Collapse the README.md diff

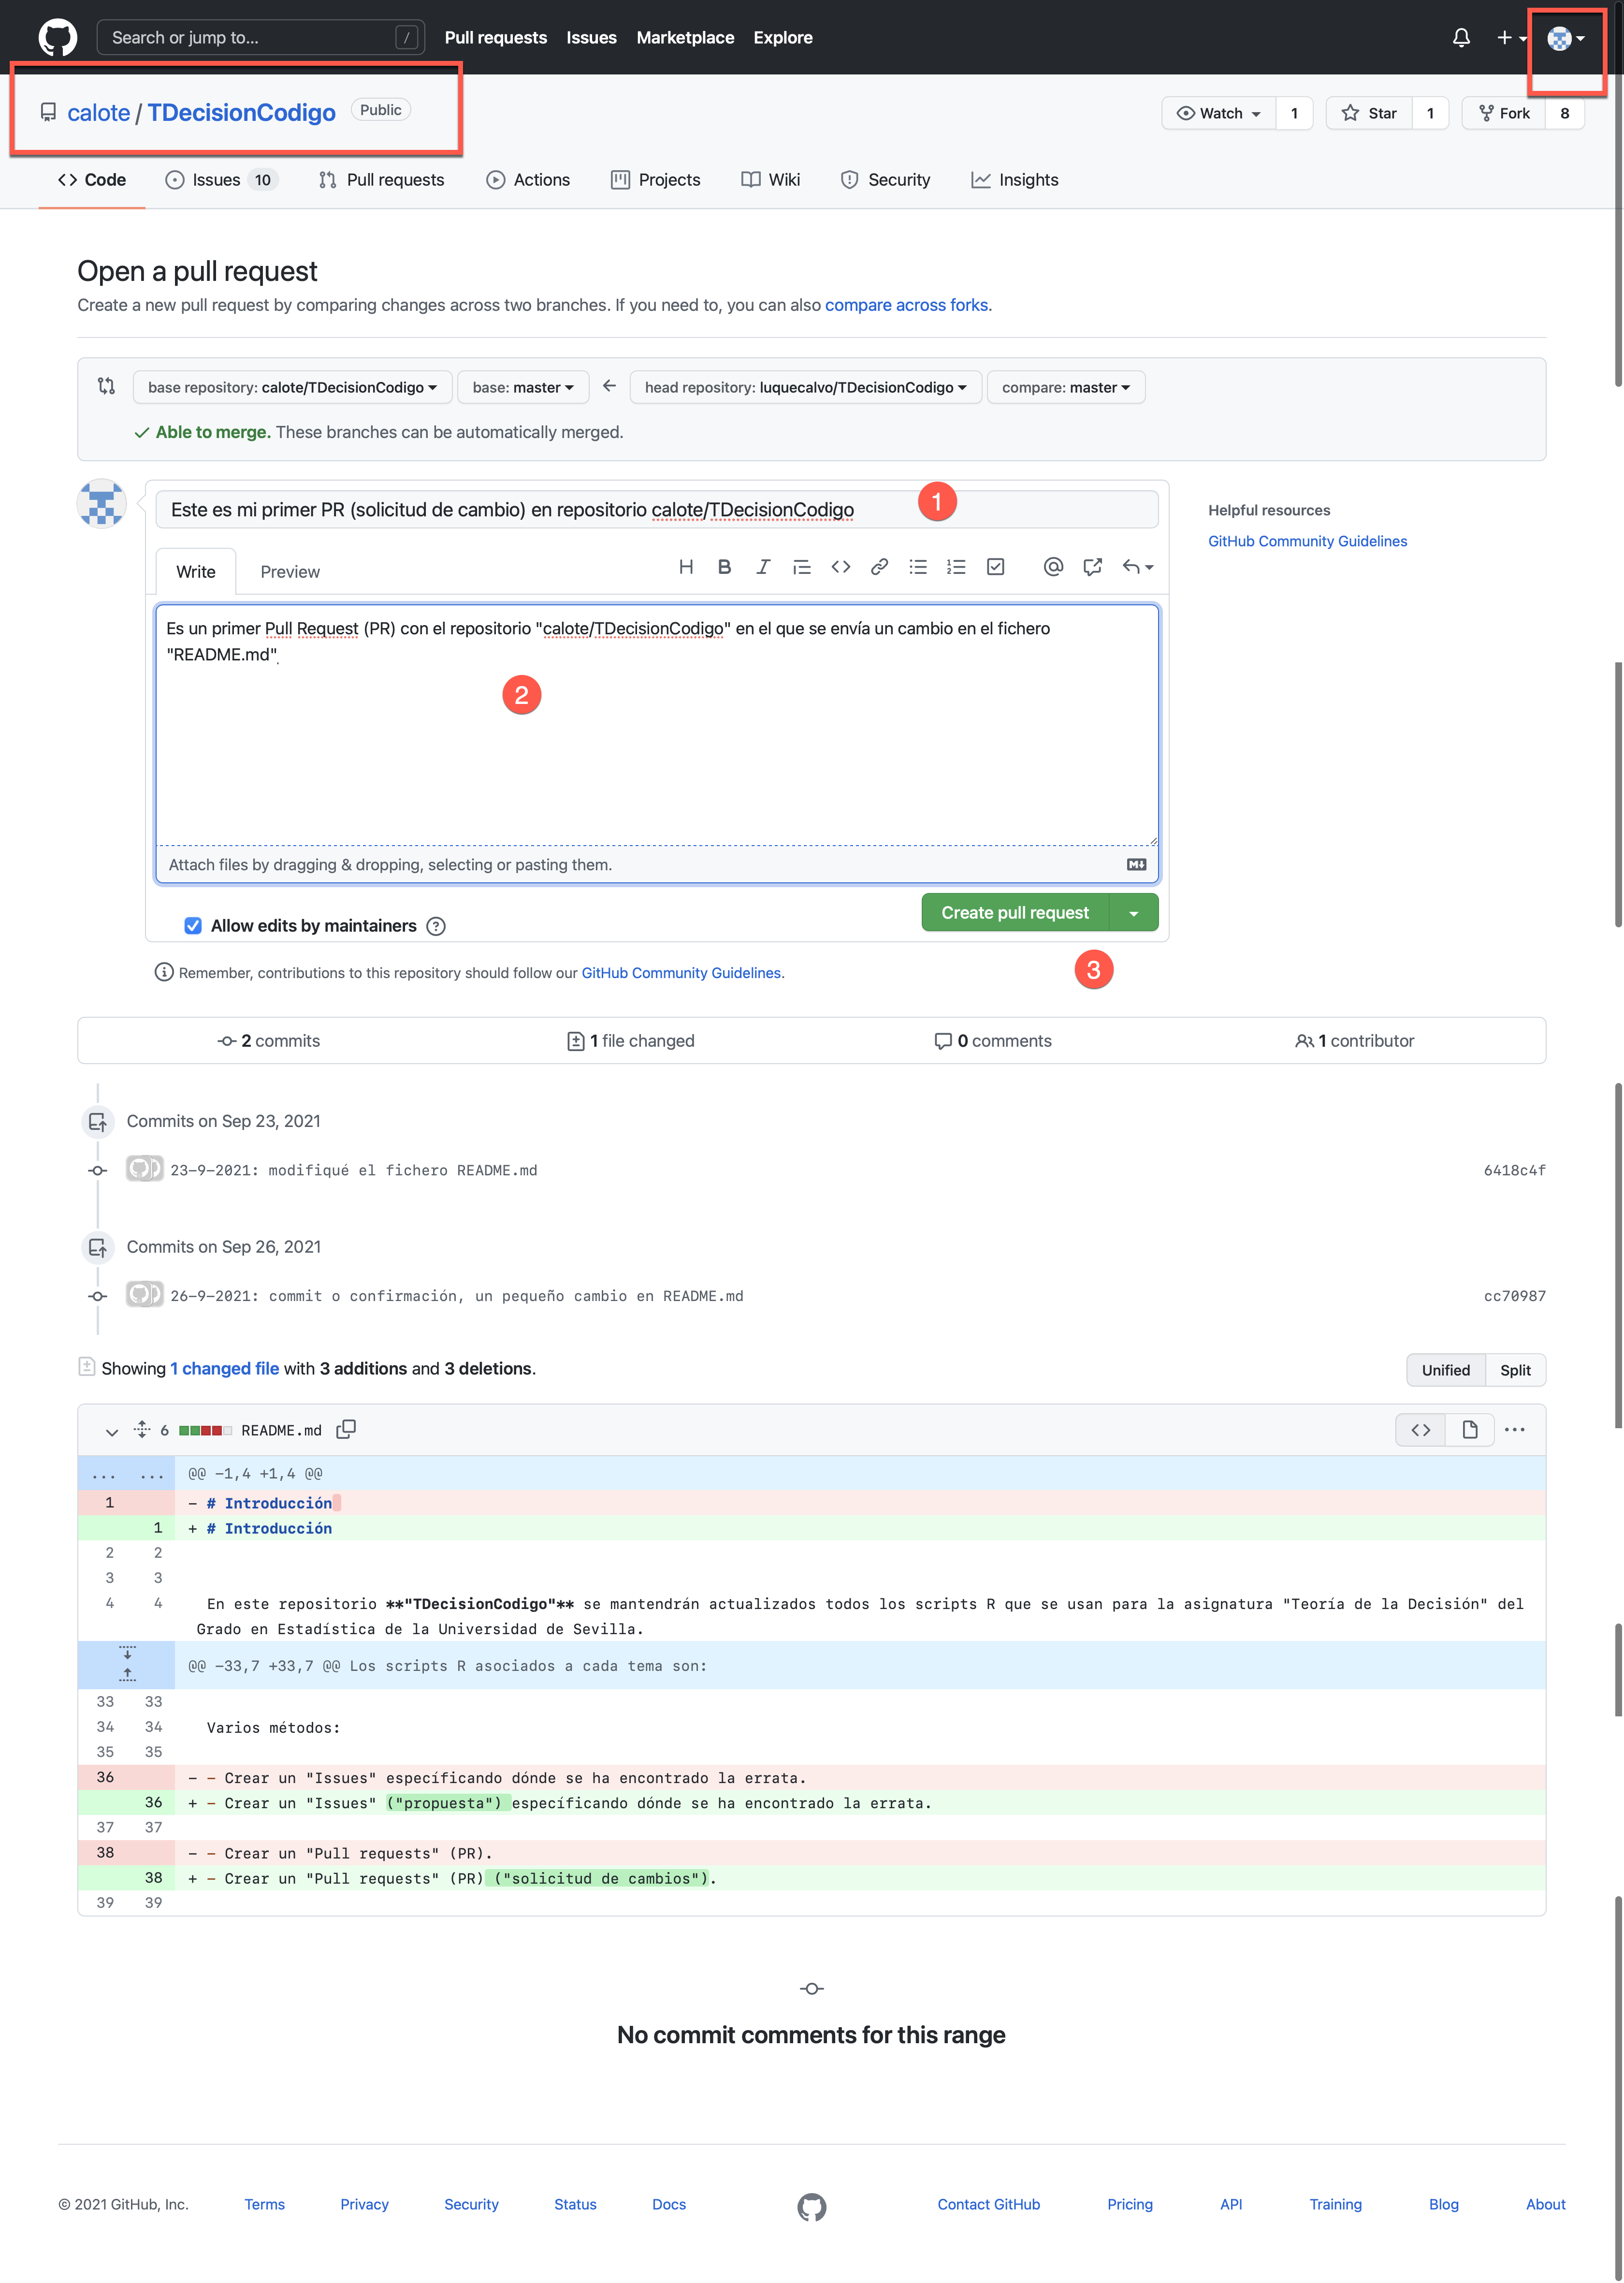click(x=112, y=1431)
